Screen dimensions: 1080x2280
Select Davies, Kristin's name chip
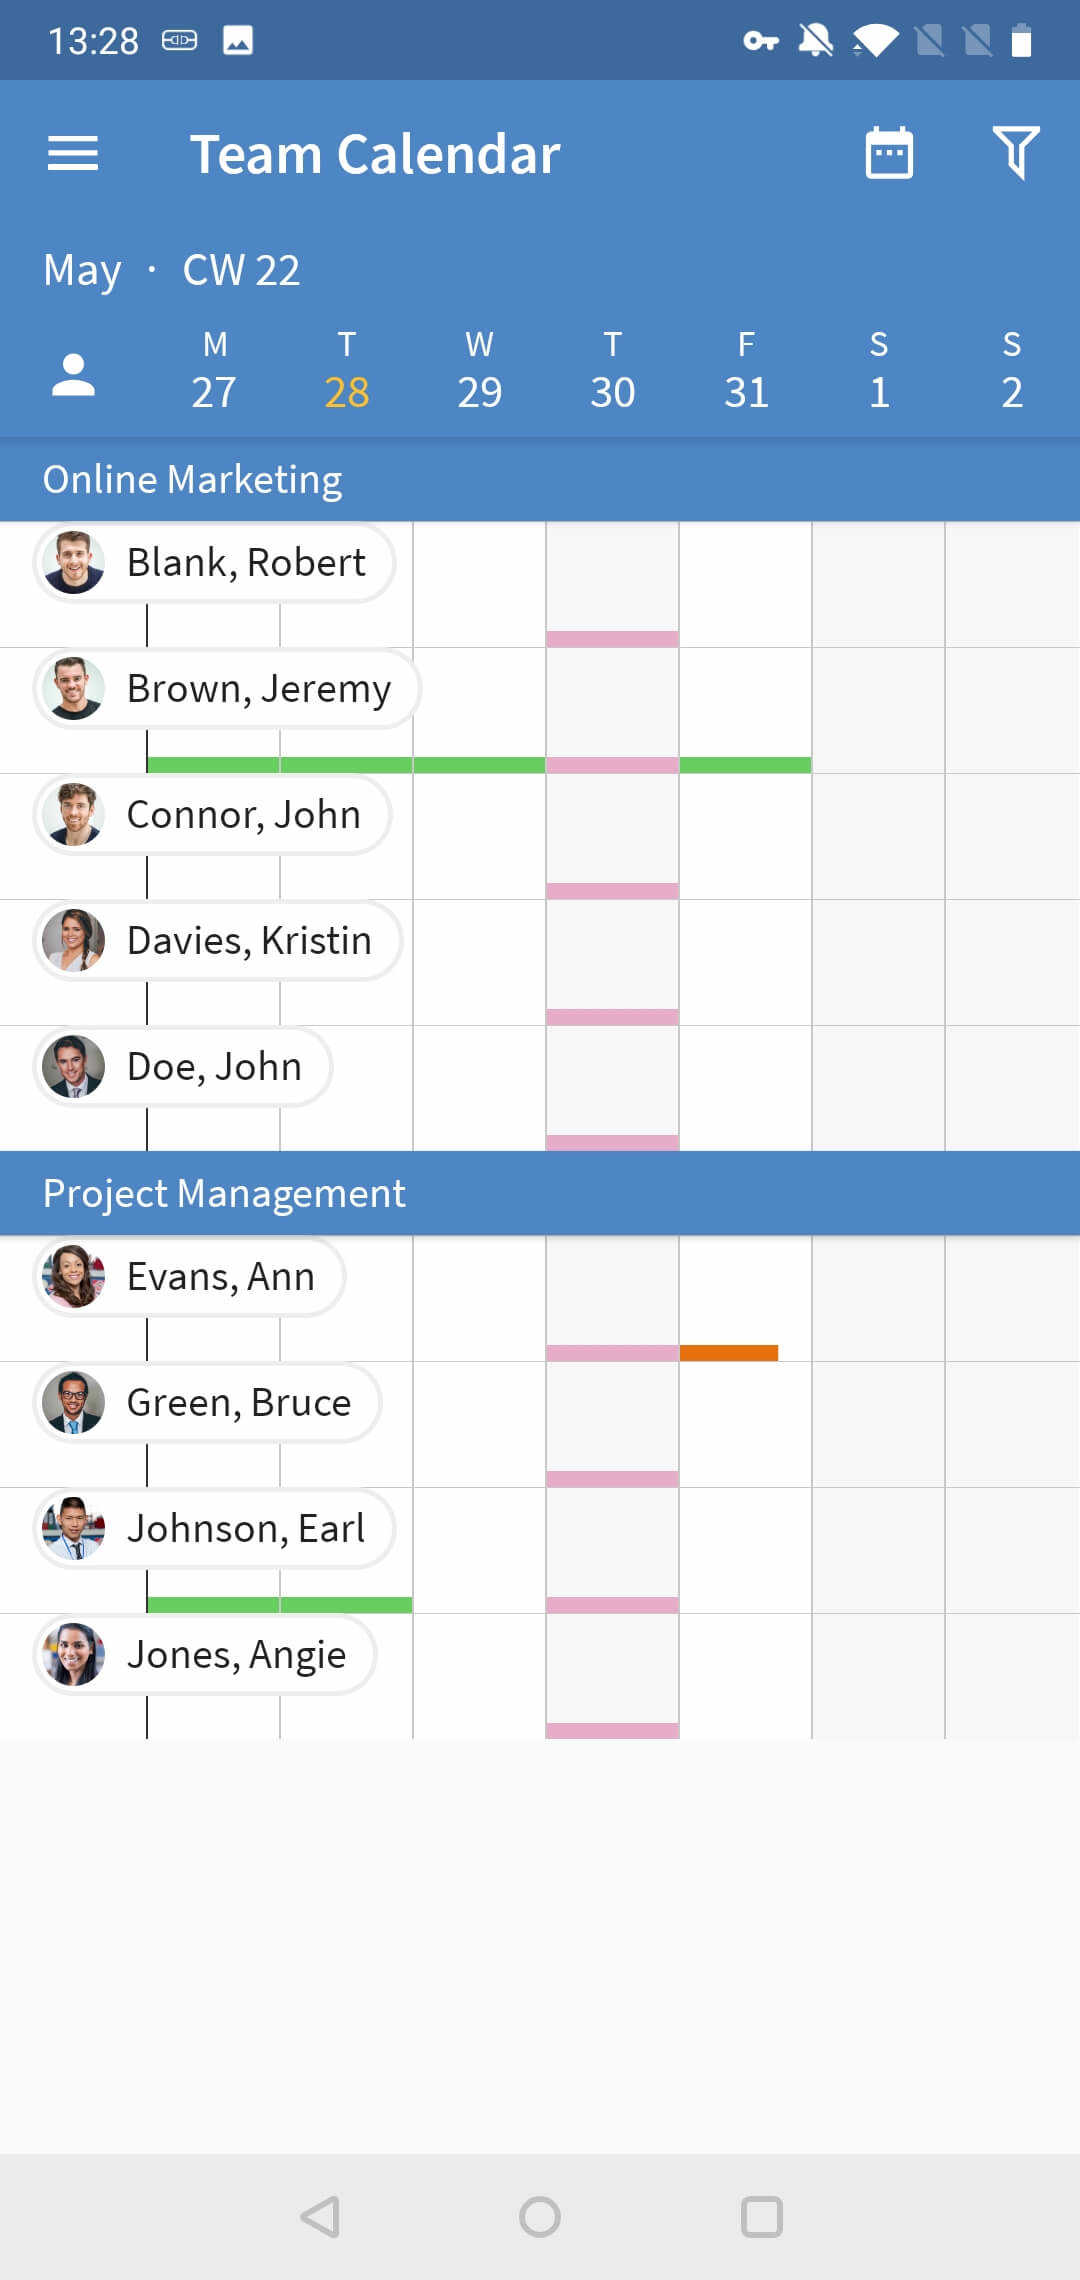(248, 941)
